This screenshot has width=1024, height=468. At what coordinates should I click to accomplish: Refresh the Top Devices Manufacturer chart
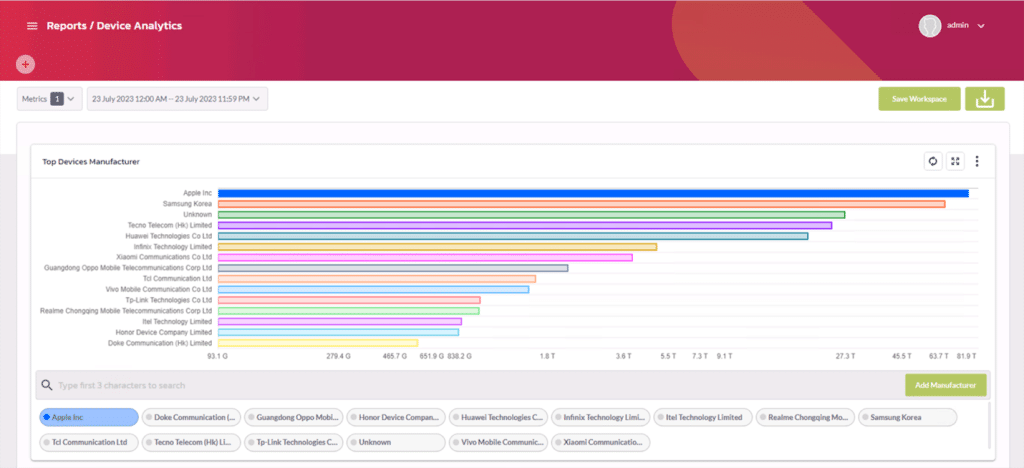tap(933, 161)
